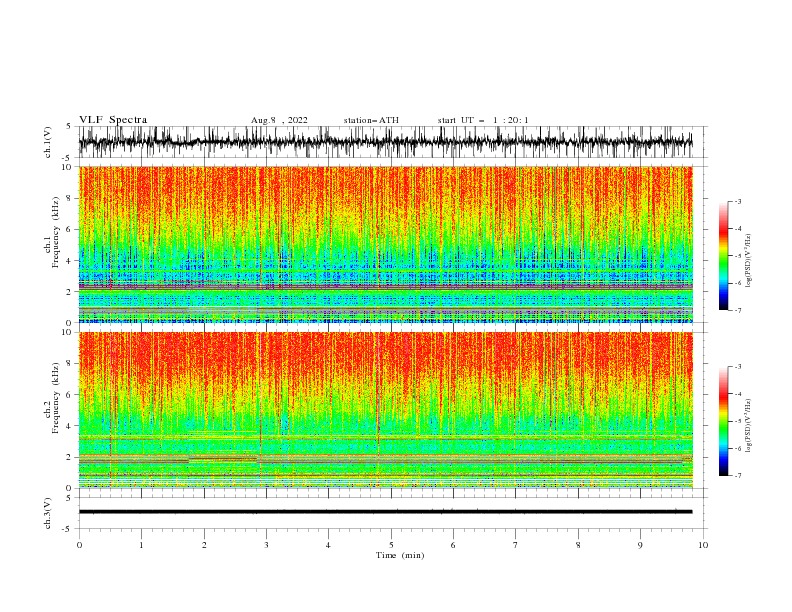Click time axis tick label "5"

click(391, 545)
